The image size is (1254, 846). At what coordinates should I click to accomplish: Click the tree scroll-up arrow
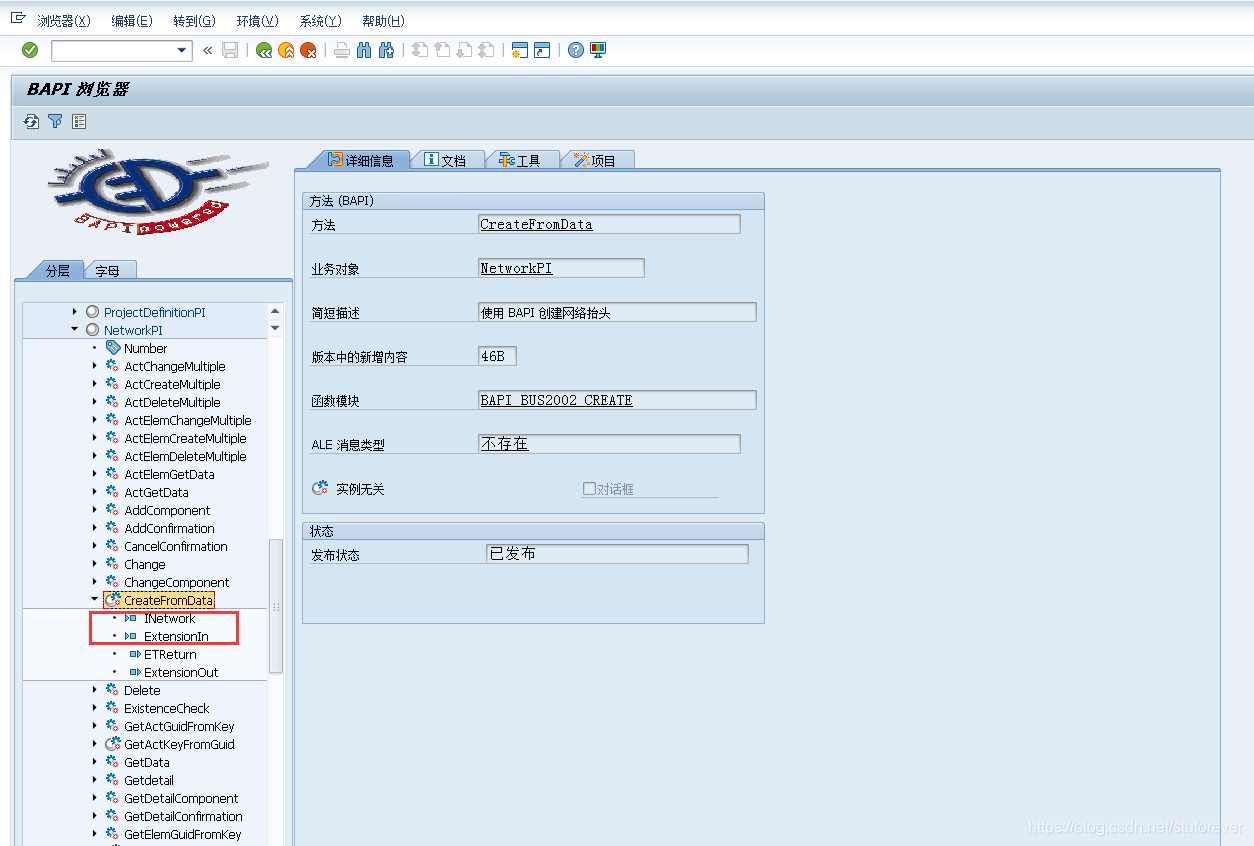point(276,311)
